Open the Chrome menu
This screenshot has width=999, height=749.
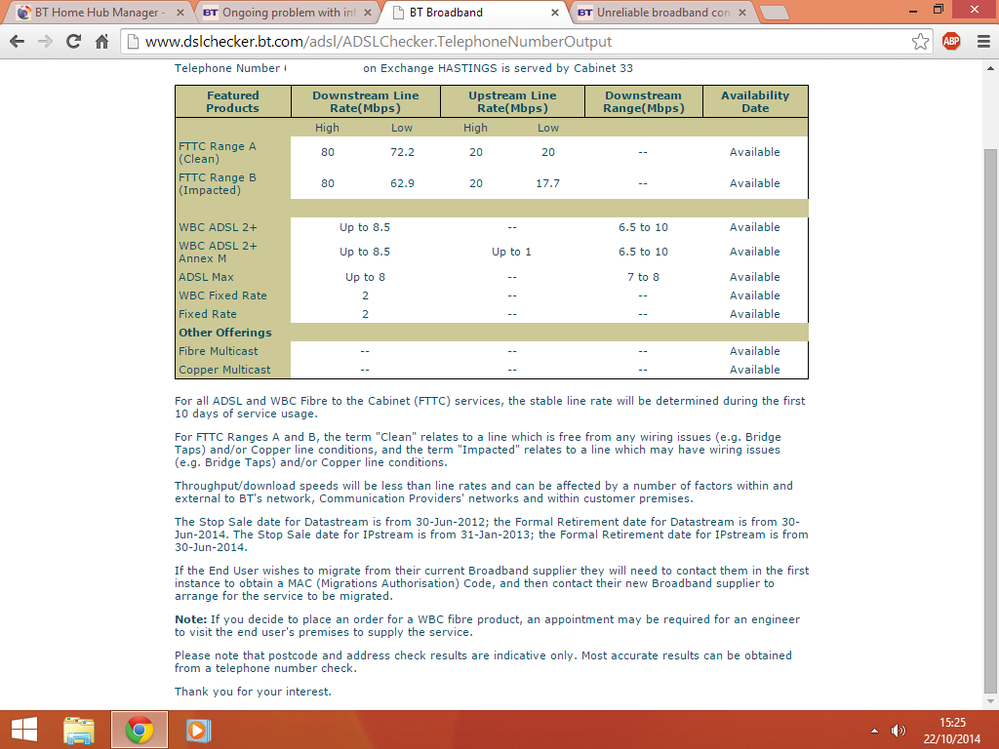click(984, 42)
